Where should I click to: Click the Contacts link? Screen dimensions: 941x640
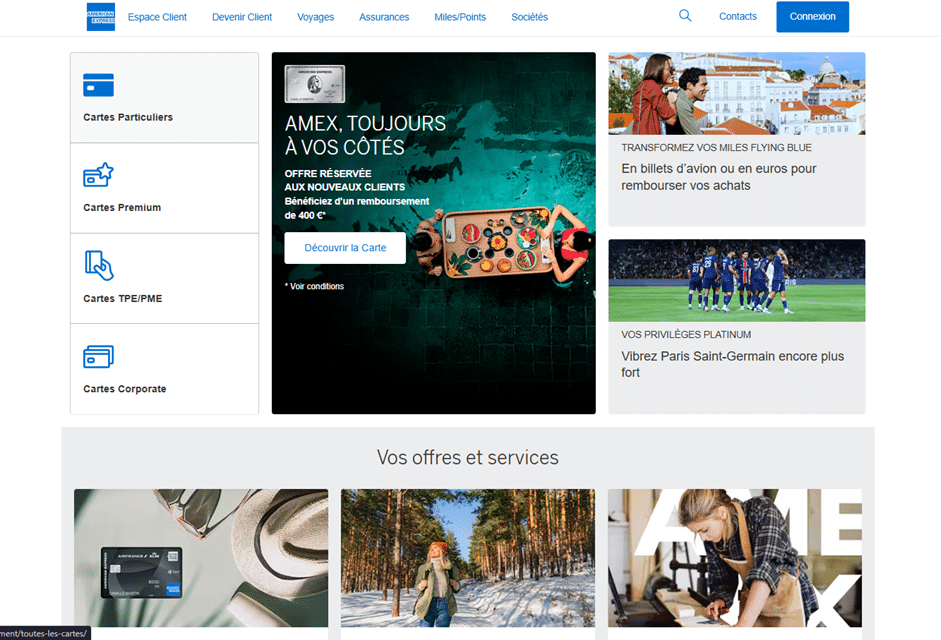pos(738,17)
